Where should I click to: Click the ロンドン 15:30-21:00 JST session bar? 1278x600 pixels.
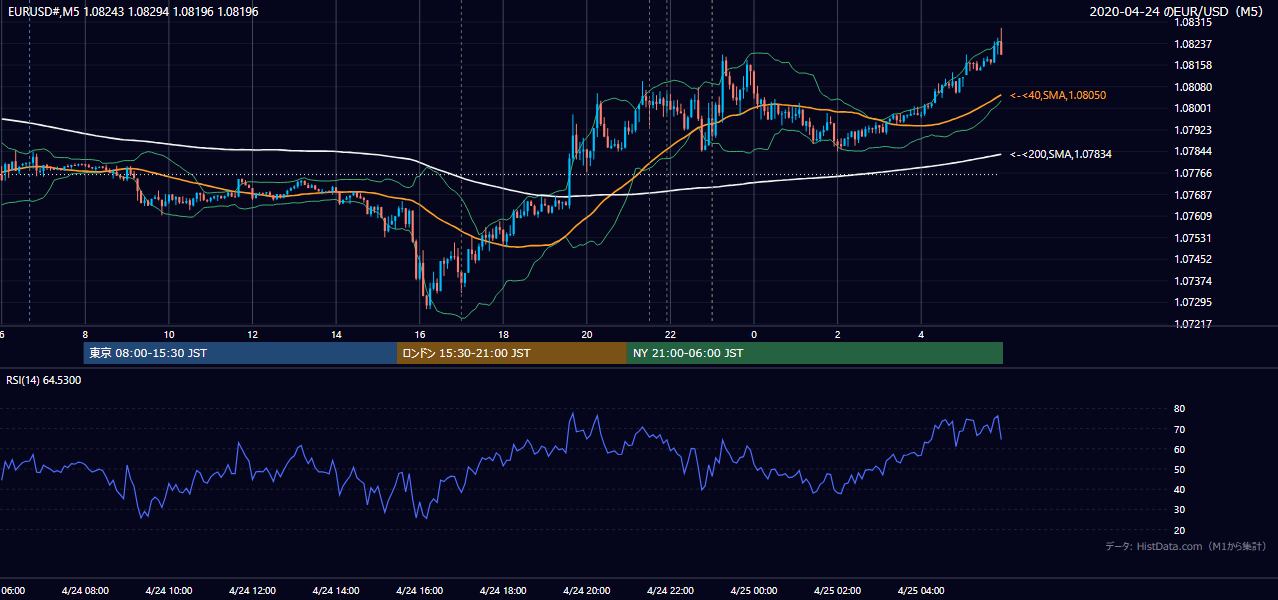pyautogui.click(x=512, y=353)
